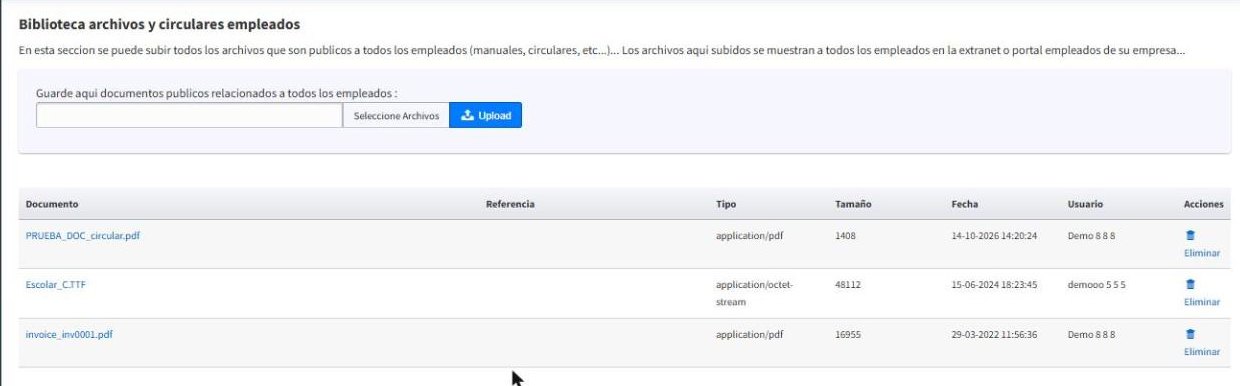Click the Seleccione Archivos button
Image resolution: width=1240 pixels, height=386 pixels.
[x=396, y=116]
